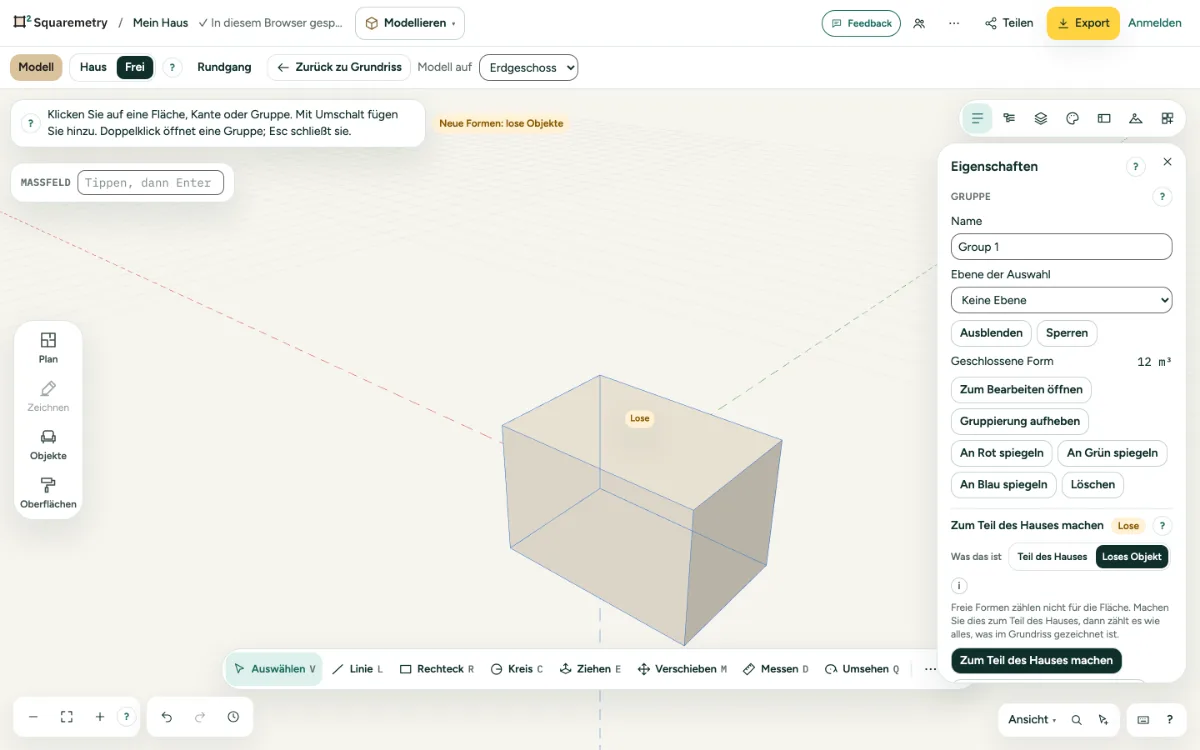Open the color palette panel icon

coord(1072,118)
